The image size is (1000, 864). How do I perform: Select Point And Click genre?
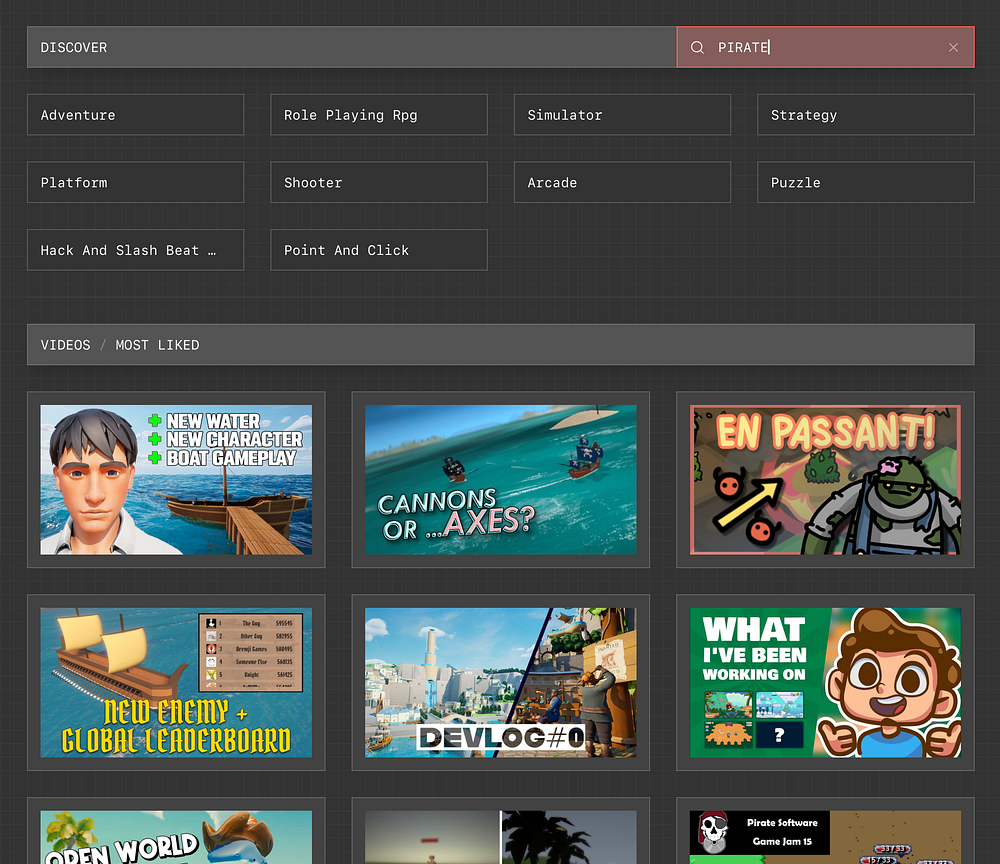[379, 250]
